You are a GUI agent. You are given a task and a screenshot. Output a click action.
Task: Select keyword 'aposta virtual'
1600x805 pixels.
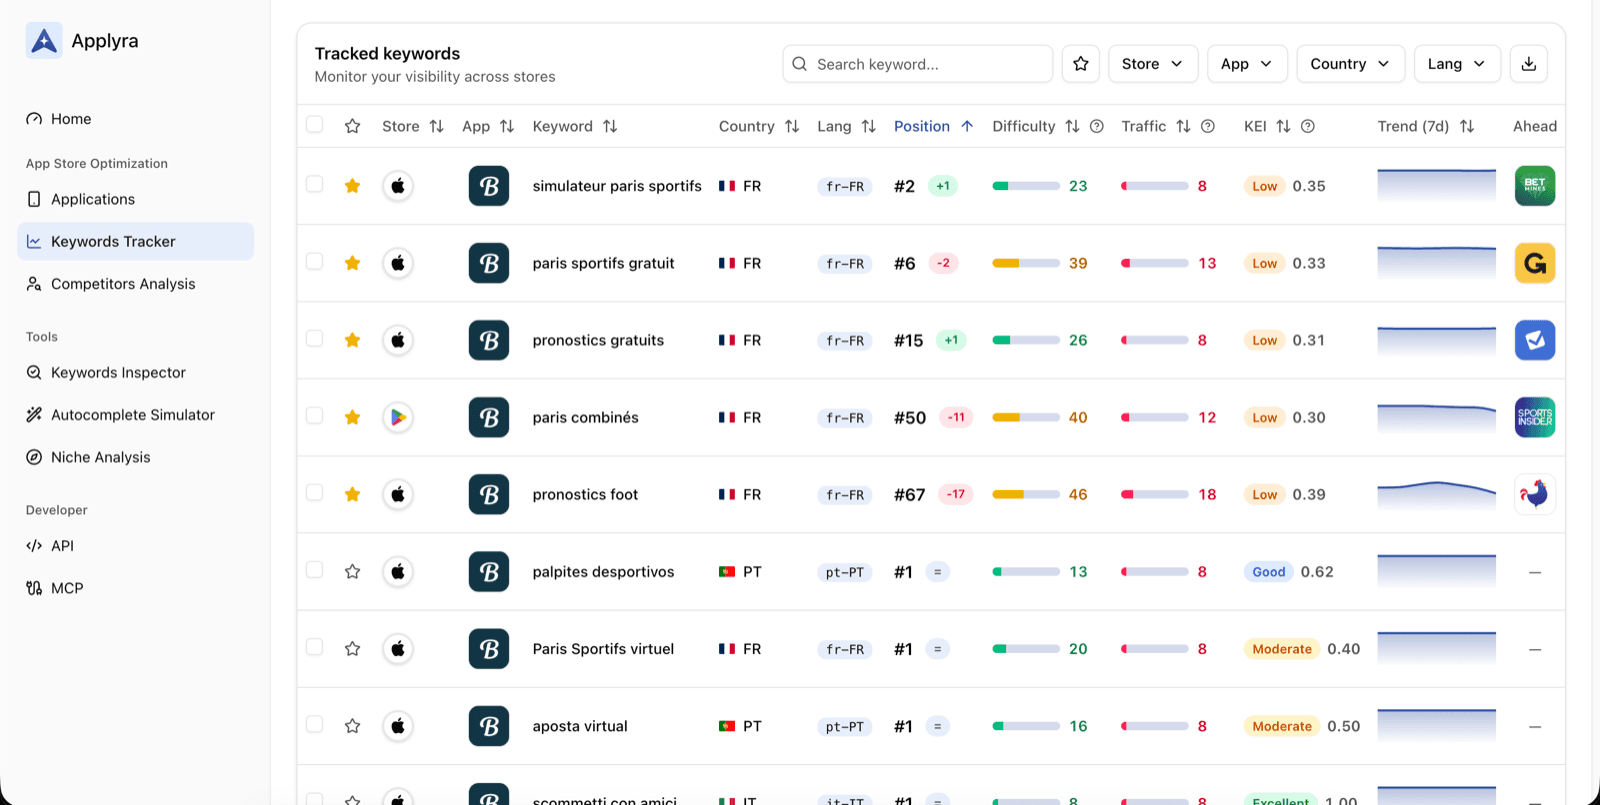pos(580,726)
